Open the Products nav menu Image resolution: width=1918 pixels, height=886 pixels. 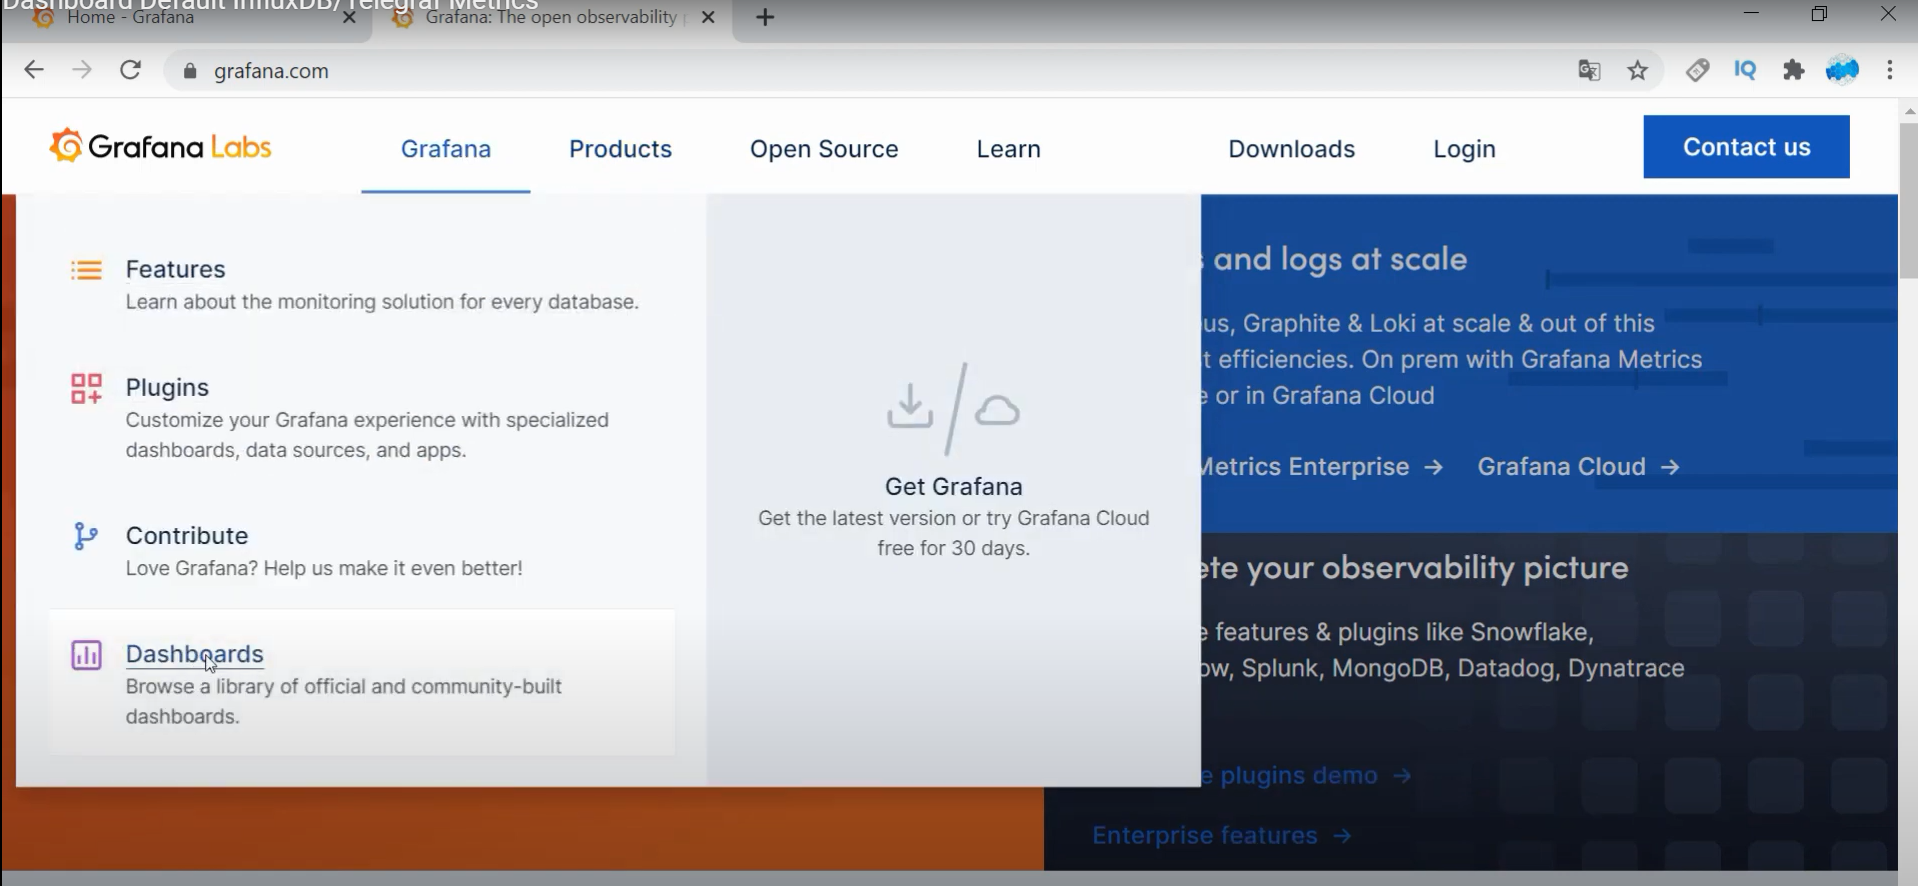coord(620,149)
